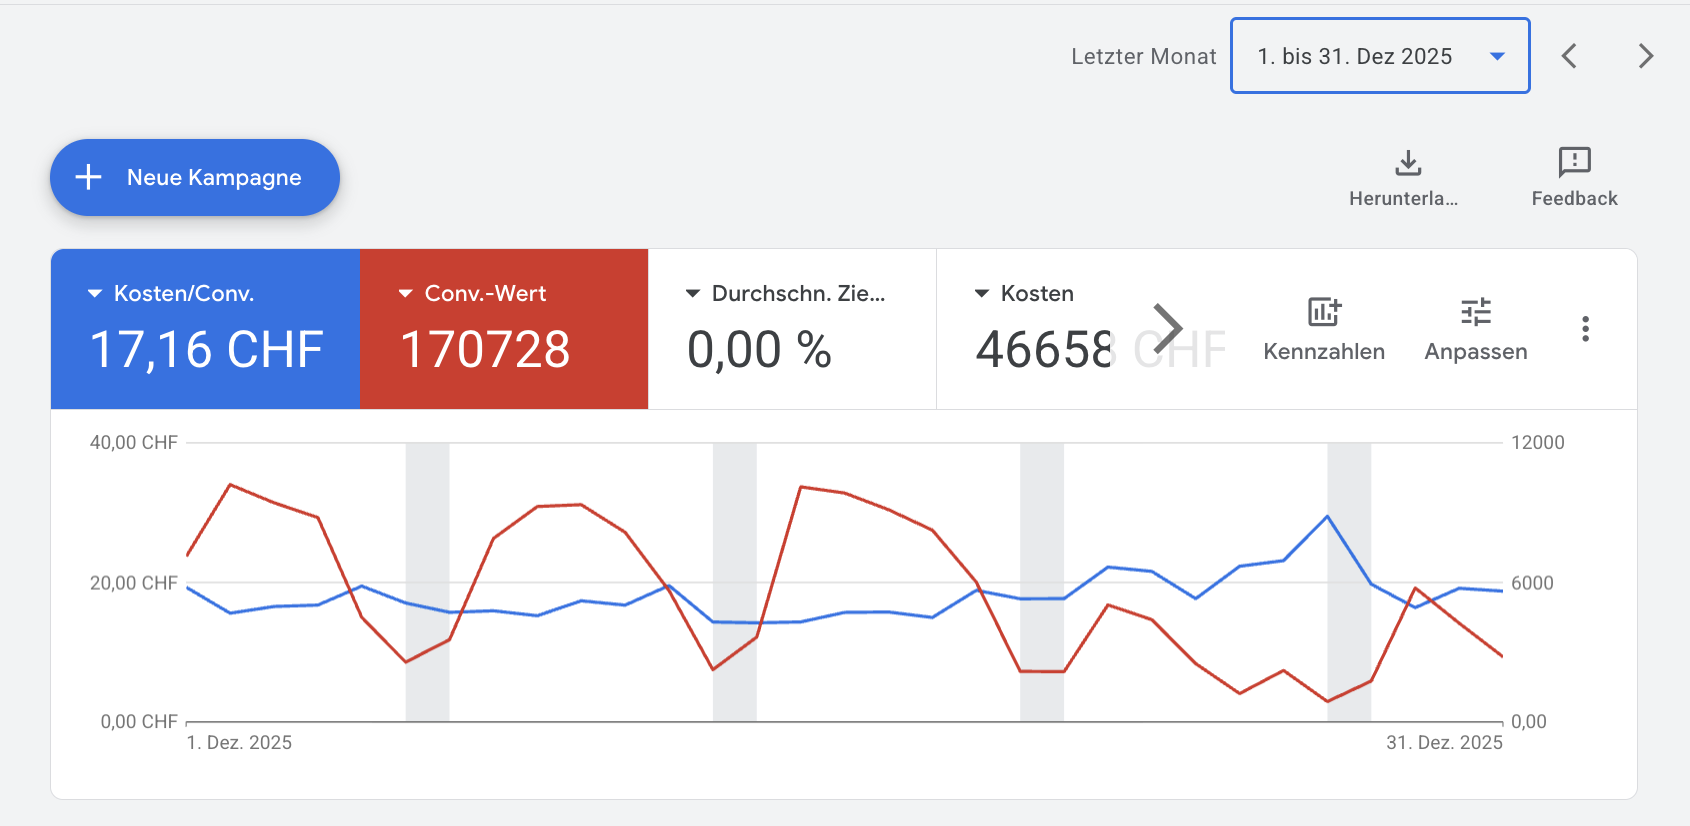Click the Neue Kampagne button
This screenshot has height=826, width=1690.
coord(195,177)
